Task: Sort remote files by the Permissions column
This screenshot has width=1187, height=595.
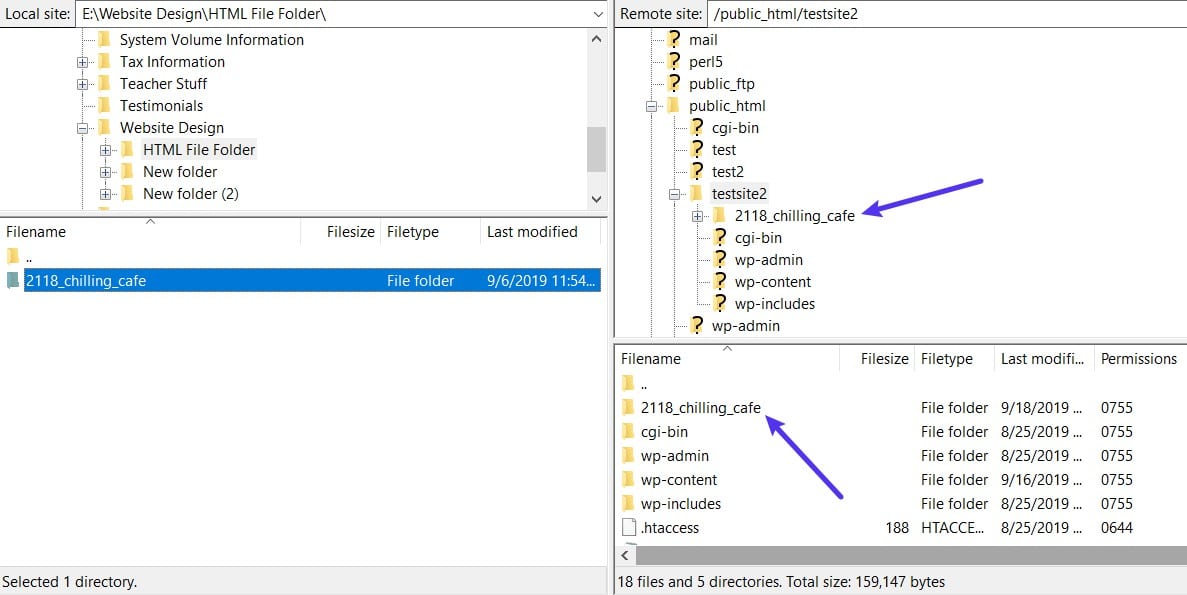Action: pos(1138,358)
